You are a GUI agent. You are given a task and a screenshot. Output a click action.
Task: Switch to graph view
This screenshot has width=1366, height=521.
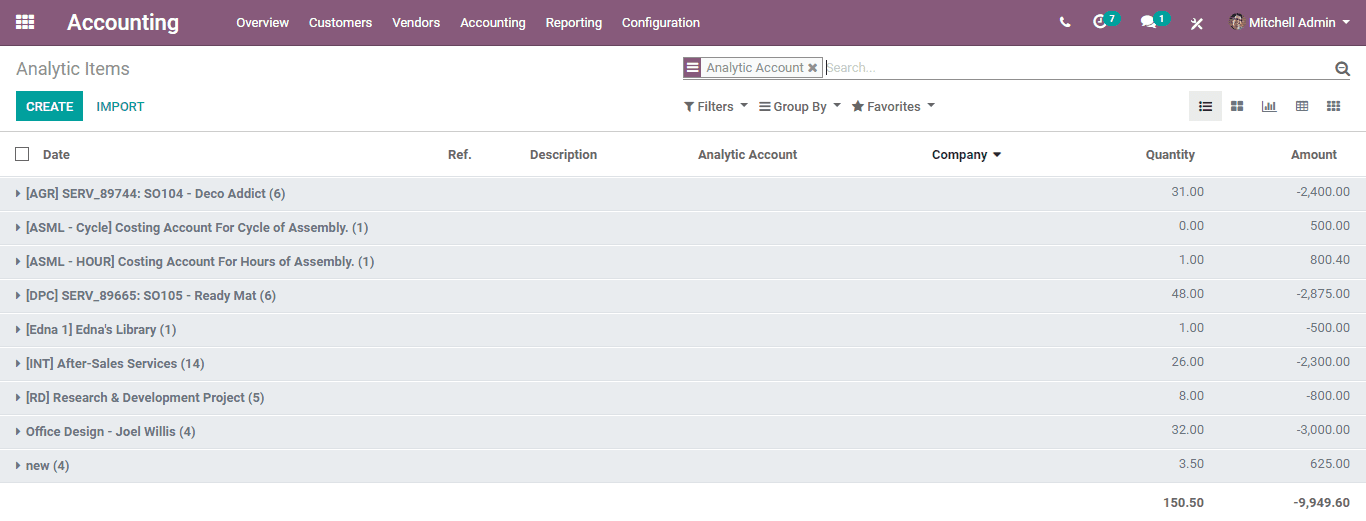pyautogui.click(x=1269, y=106)
